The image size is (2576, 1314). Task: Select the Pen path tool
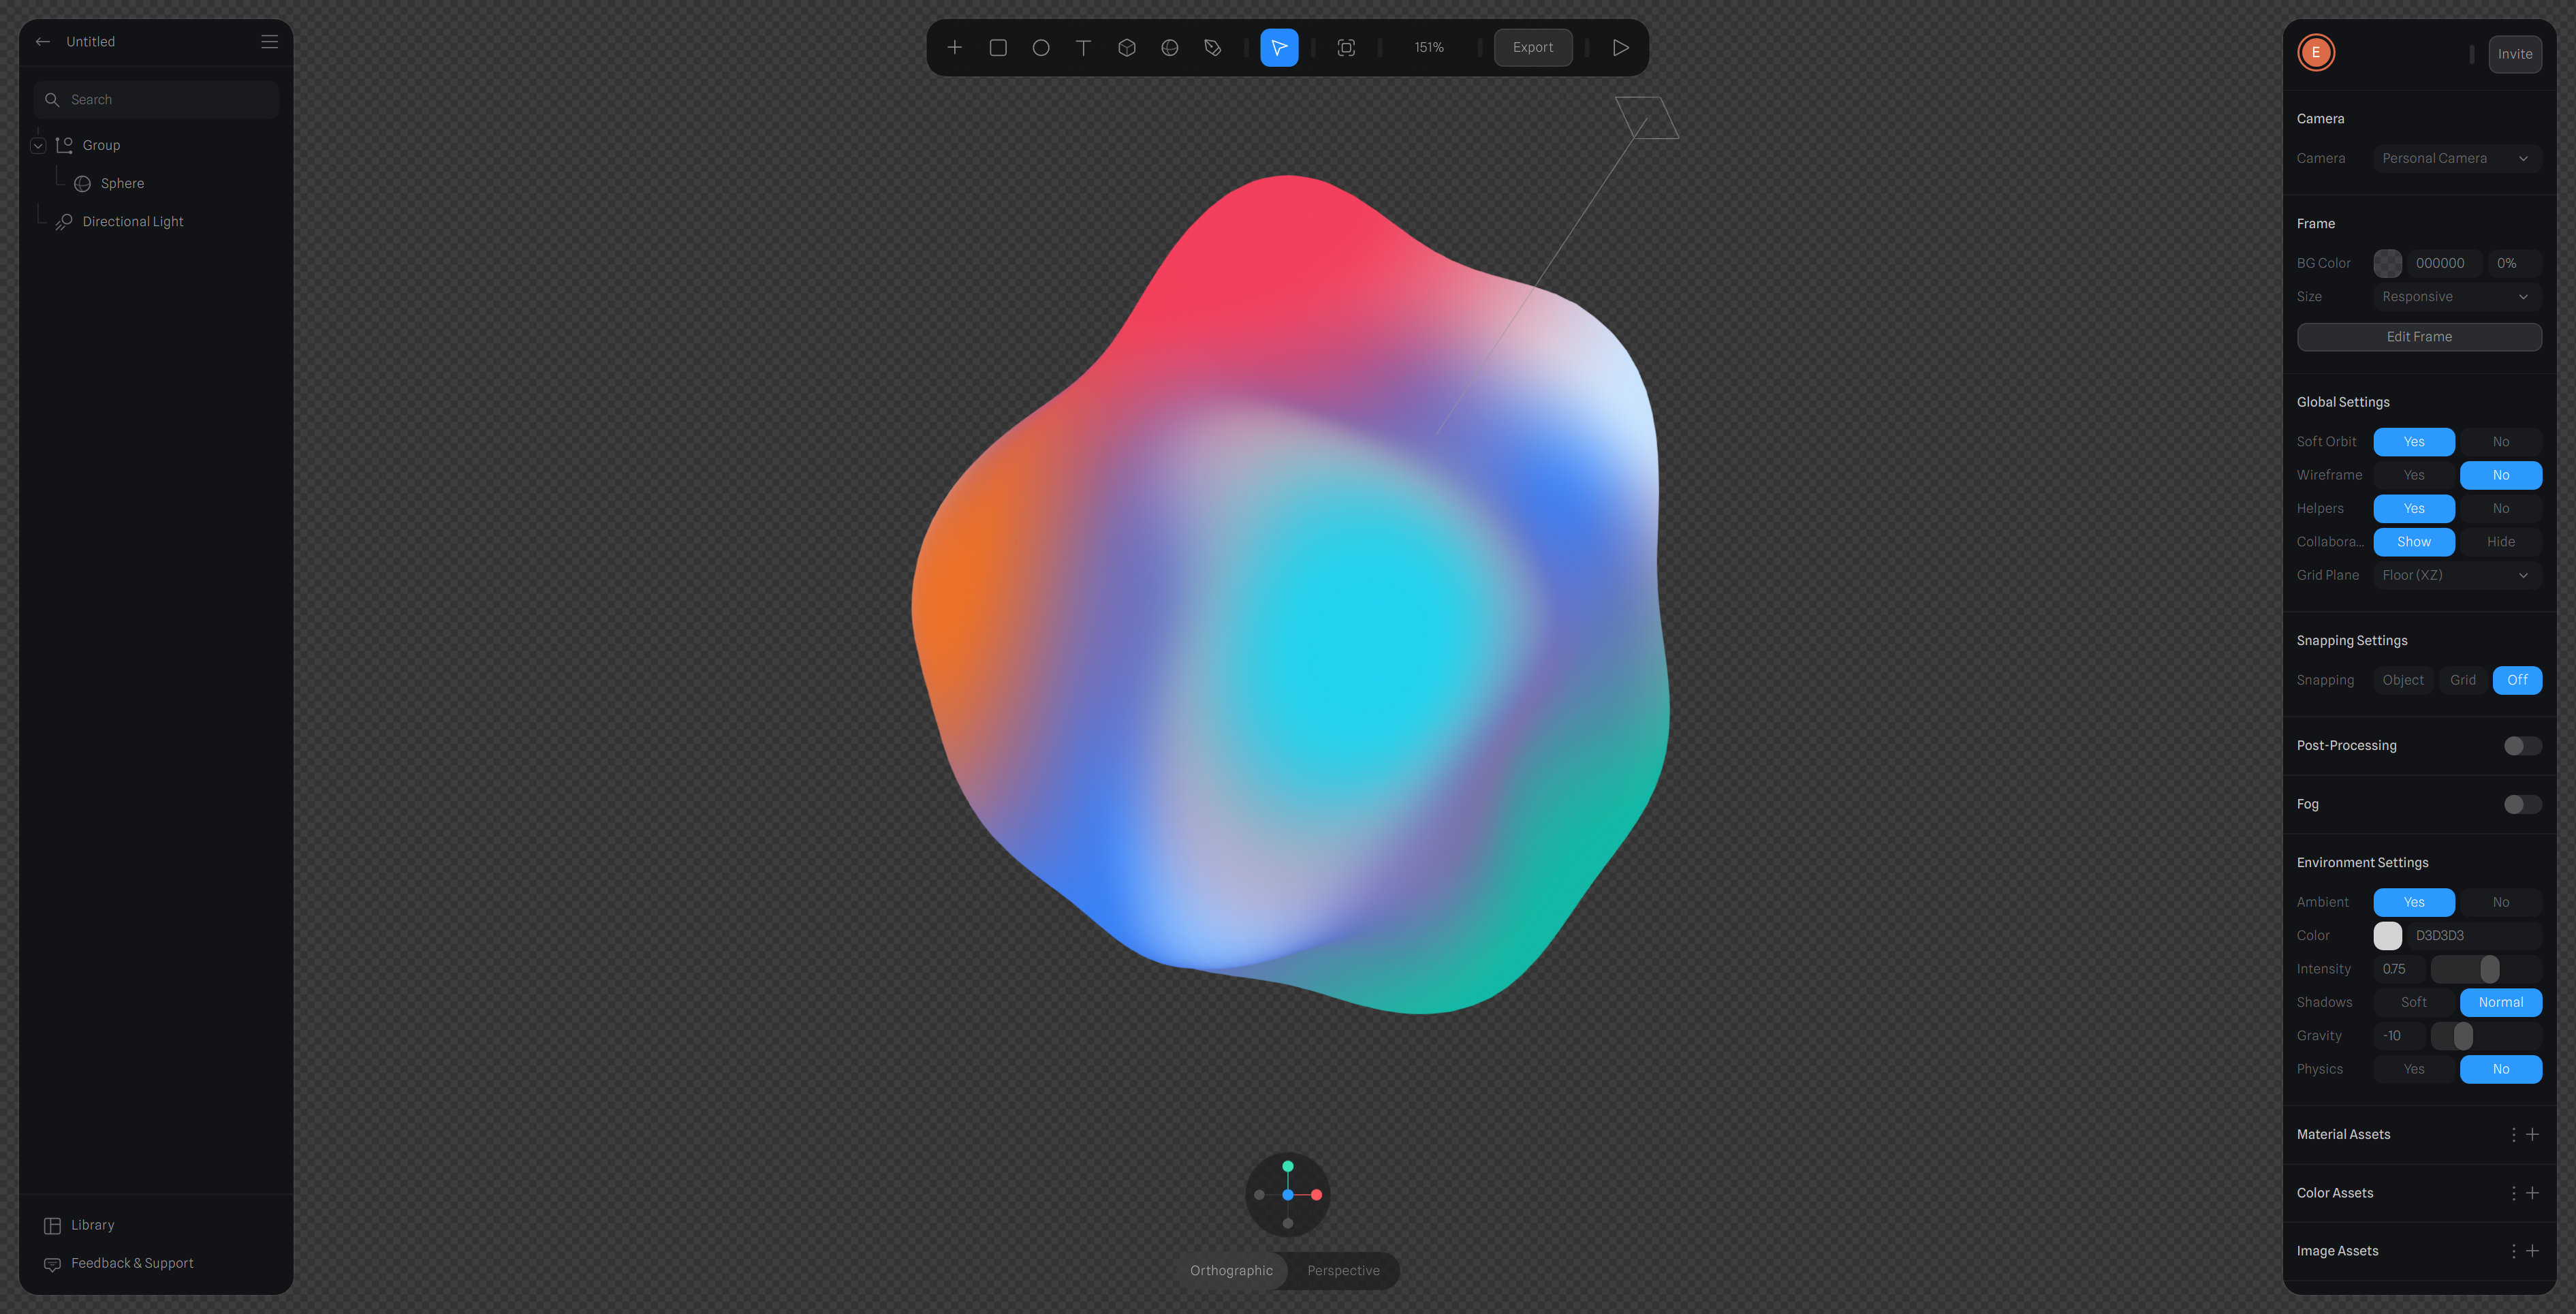[1212, 47]
